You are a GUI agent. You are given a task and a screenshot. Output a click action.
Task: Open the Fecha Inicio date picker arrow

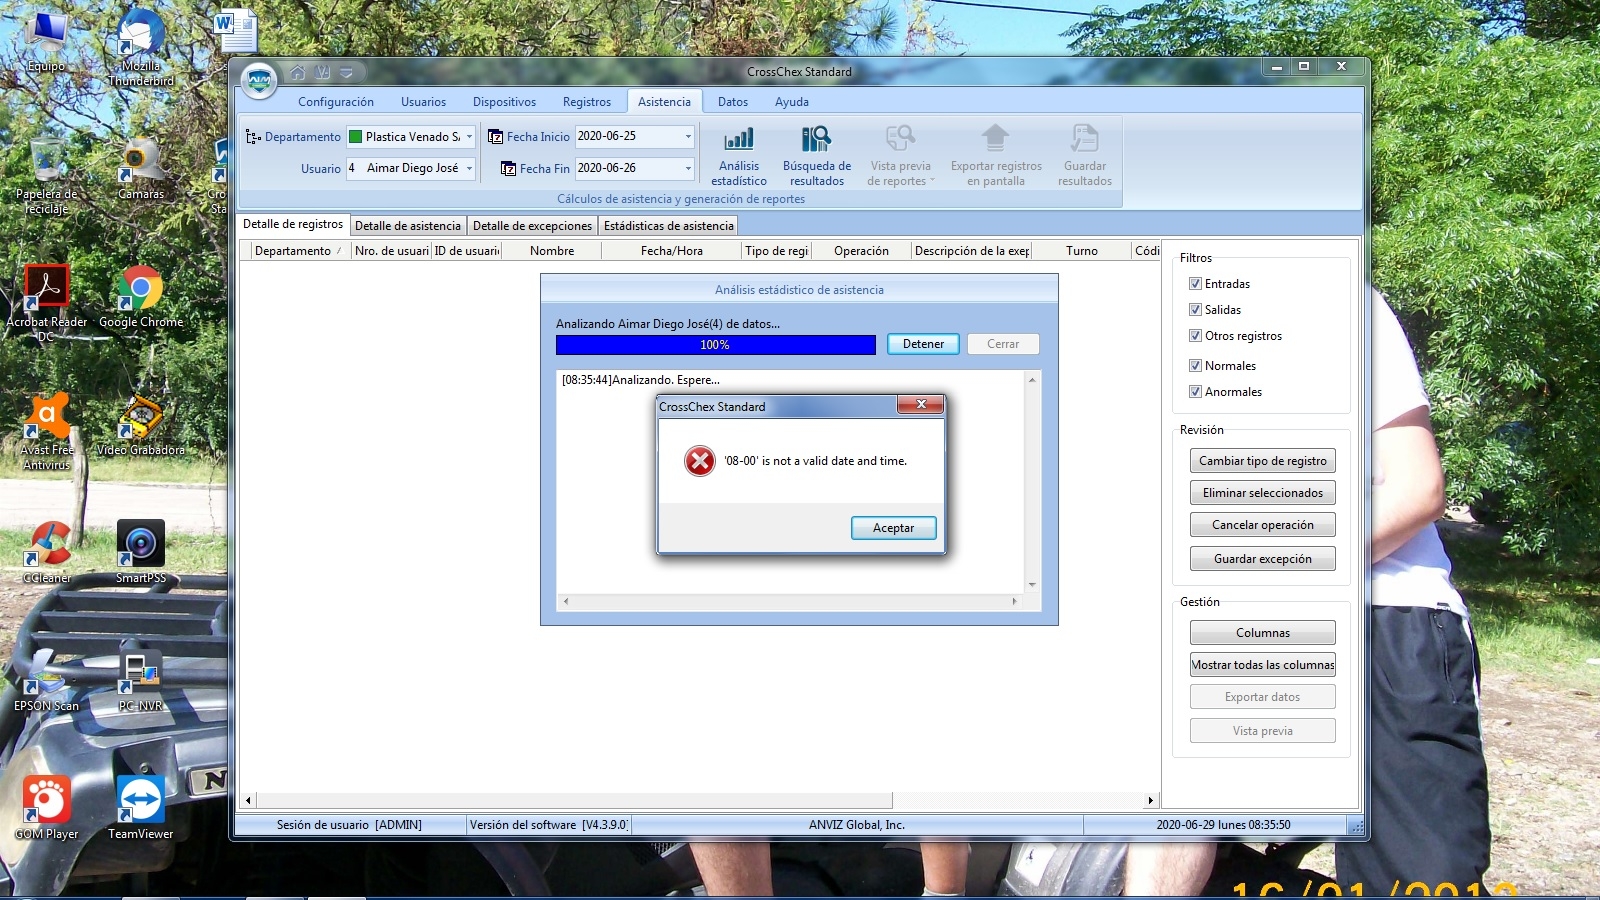click(x=688, y=137)
